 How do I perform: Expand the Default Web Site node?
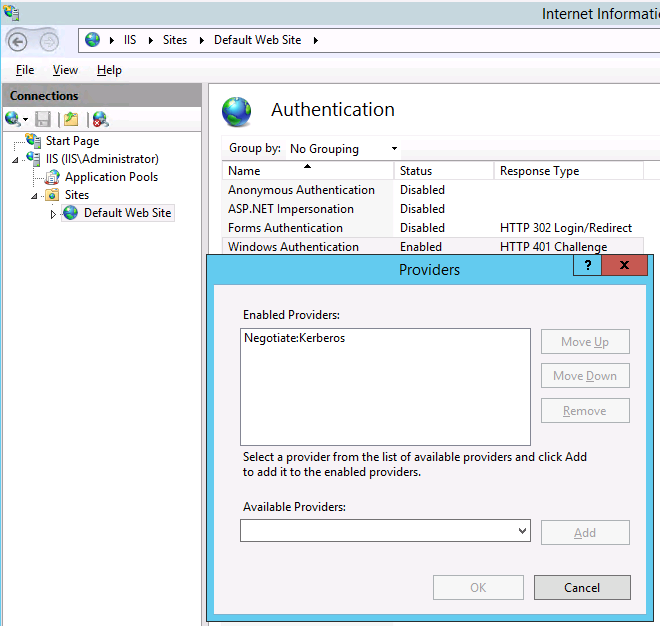coord(53,214)
